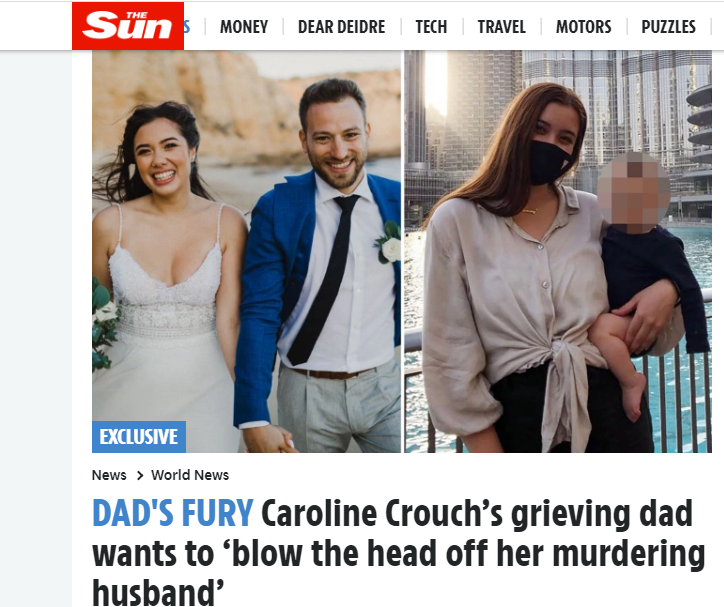Click the News breadcrumb link
Image resolution: width=724 pixels, height=607 pixels.
click(x=109, y=475)
